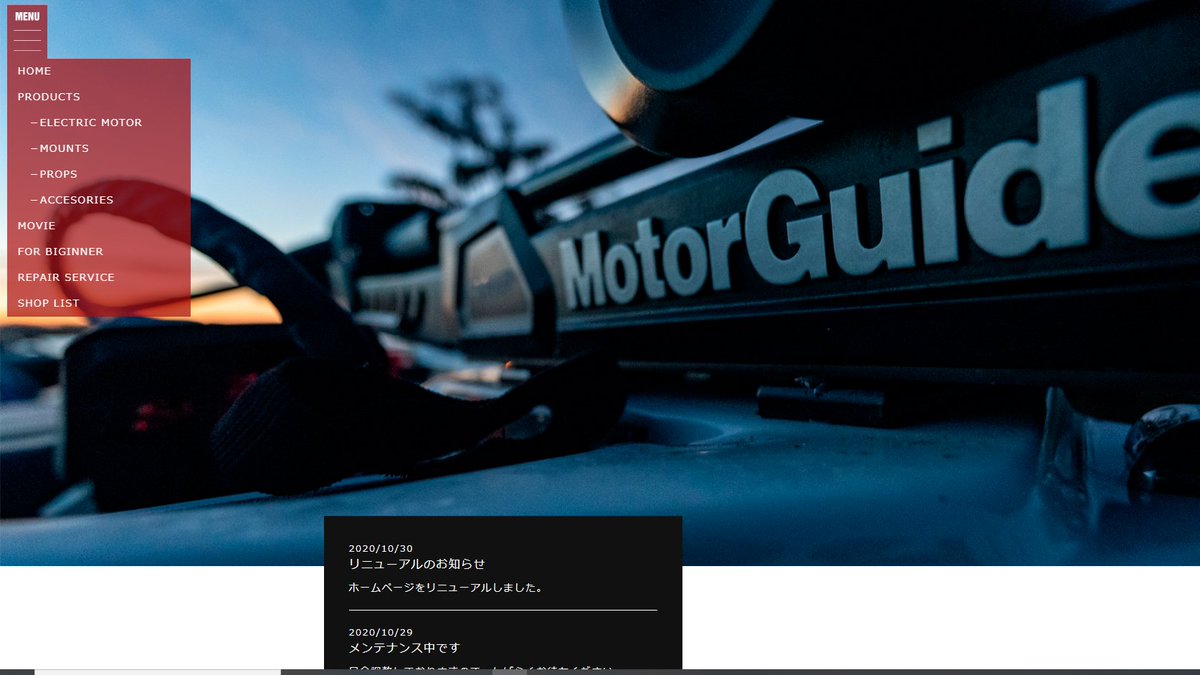This screenshot has height=675, width=1200.
Task: Select the 2020/10/30 news date
Action: click(381, 548)
